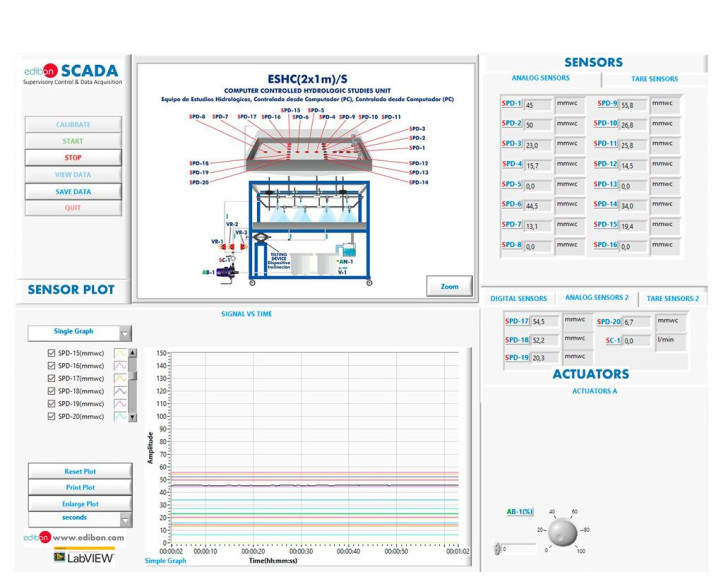Click SPD-20 plot line style icon

pos(120,416)
